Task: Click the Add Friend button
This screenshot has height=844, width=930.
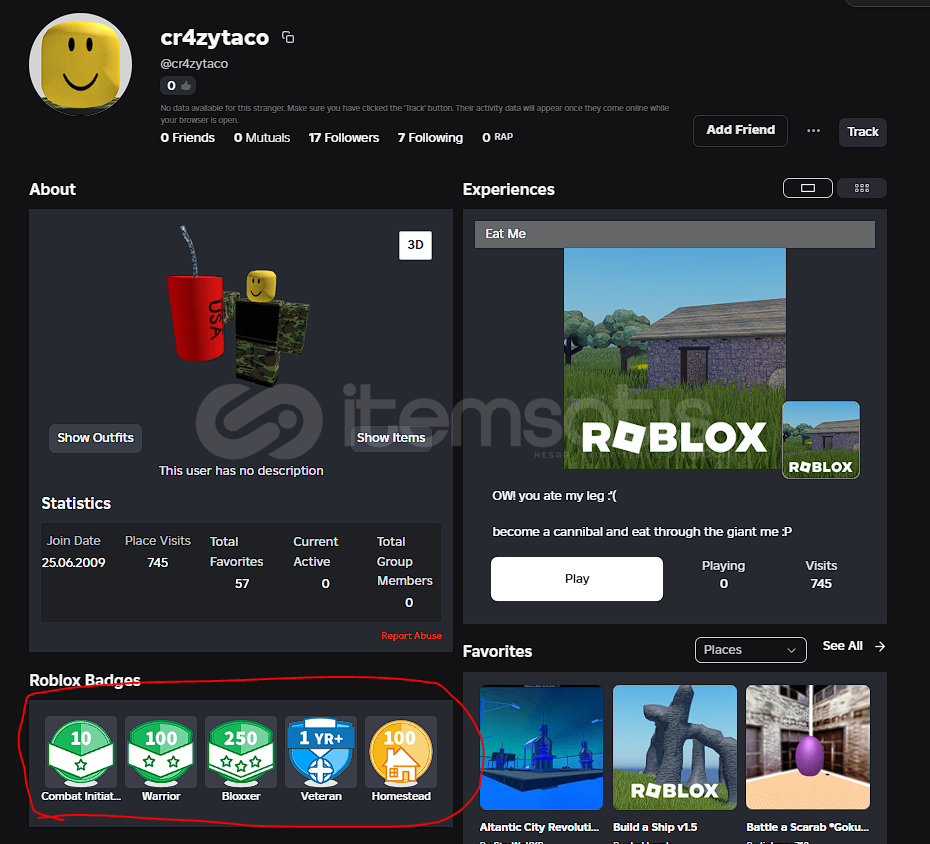Action: tap(740, 130)
